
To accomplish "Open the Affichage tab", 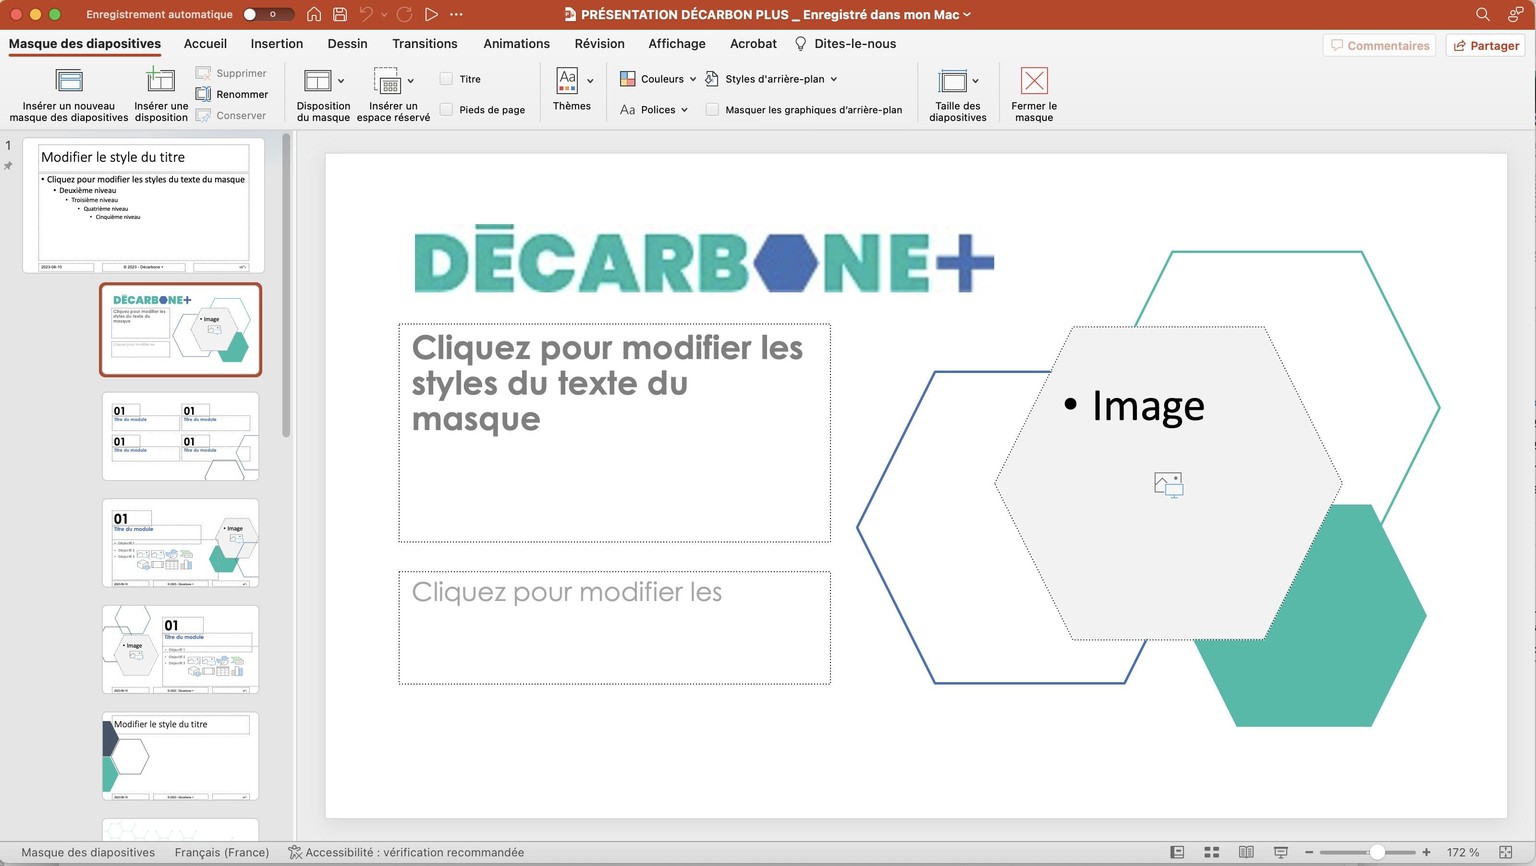I will (677, 44).
